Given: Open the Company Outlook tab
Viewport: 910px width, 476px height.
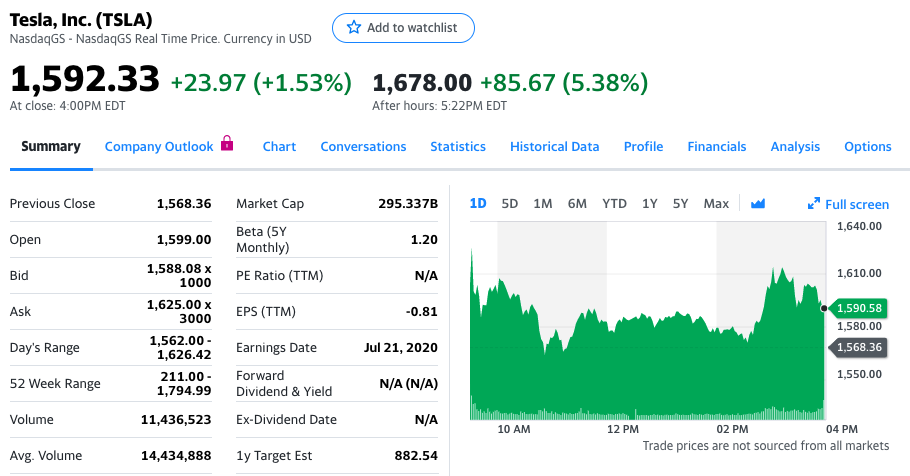Looking at the screenshot, I should coord(159,146).
